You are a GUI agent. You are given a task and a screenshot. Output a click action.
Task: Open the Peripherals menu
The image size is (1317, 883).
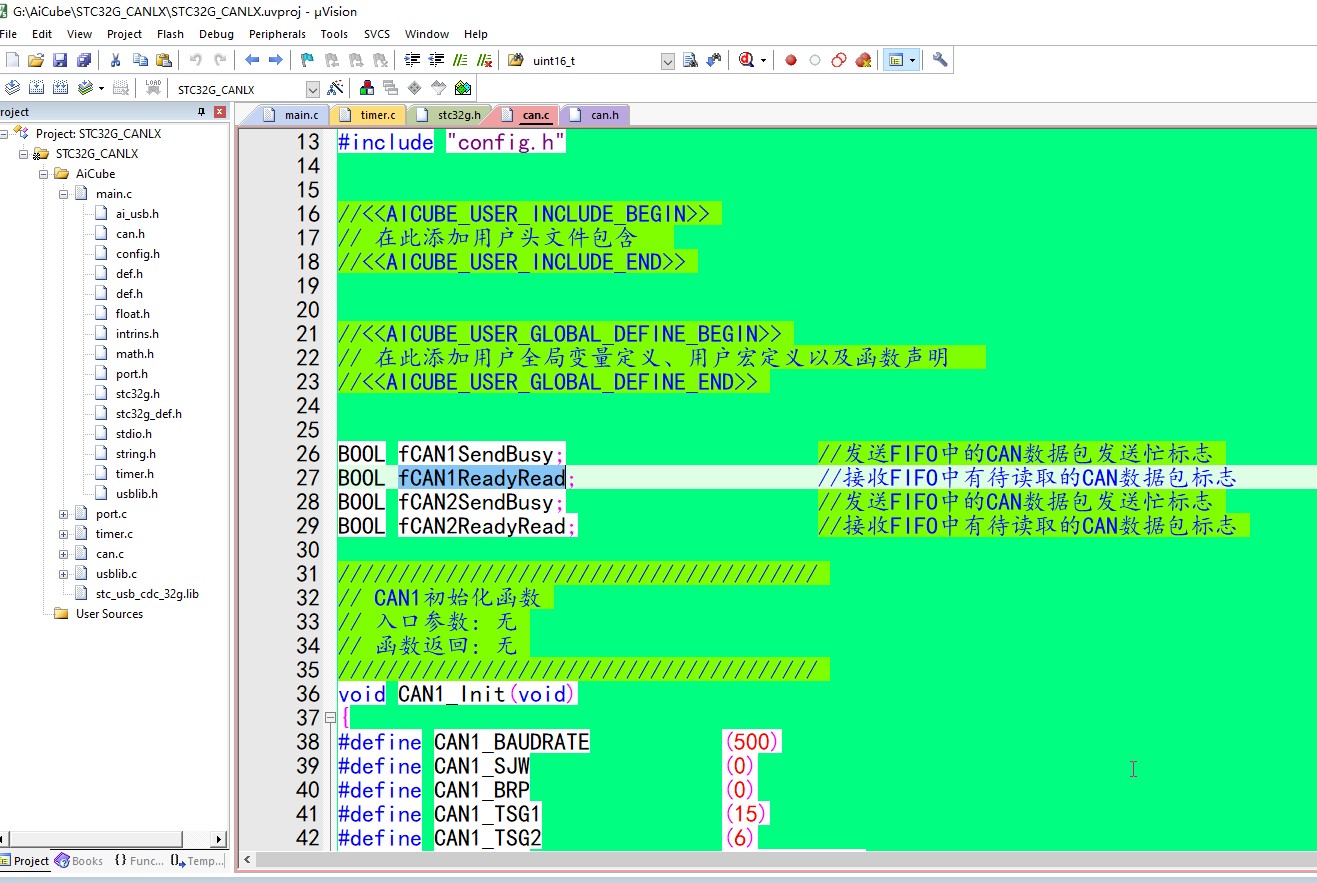[x=277, y=34]
